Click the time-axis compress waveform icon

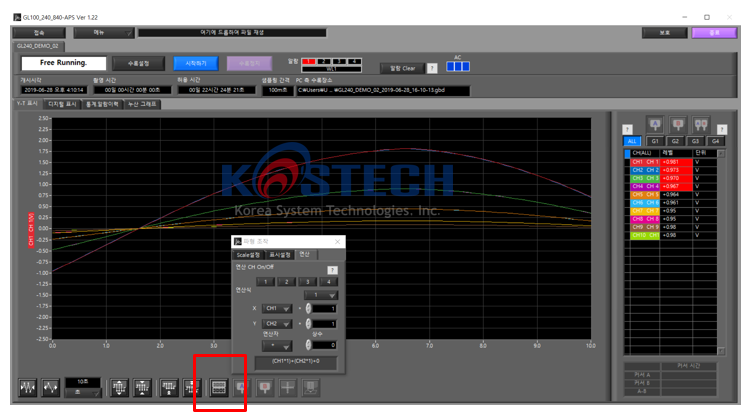tap(28, 387)
